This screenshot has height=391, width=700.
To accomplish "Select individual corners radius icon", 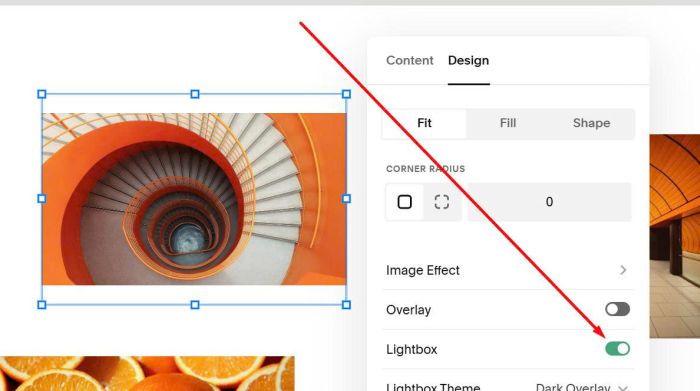I will pyautogui.click(x=442, y=202).
